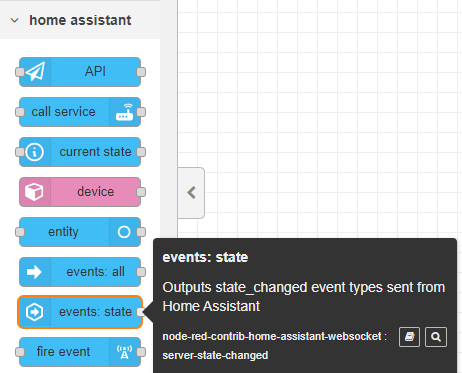Click the API node's output port
462x373 pixels.
point(141,72)
